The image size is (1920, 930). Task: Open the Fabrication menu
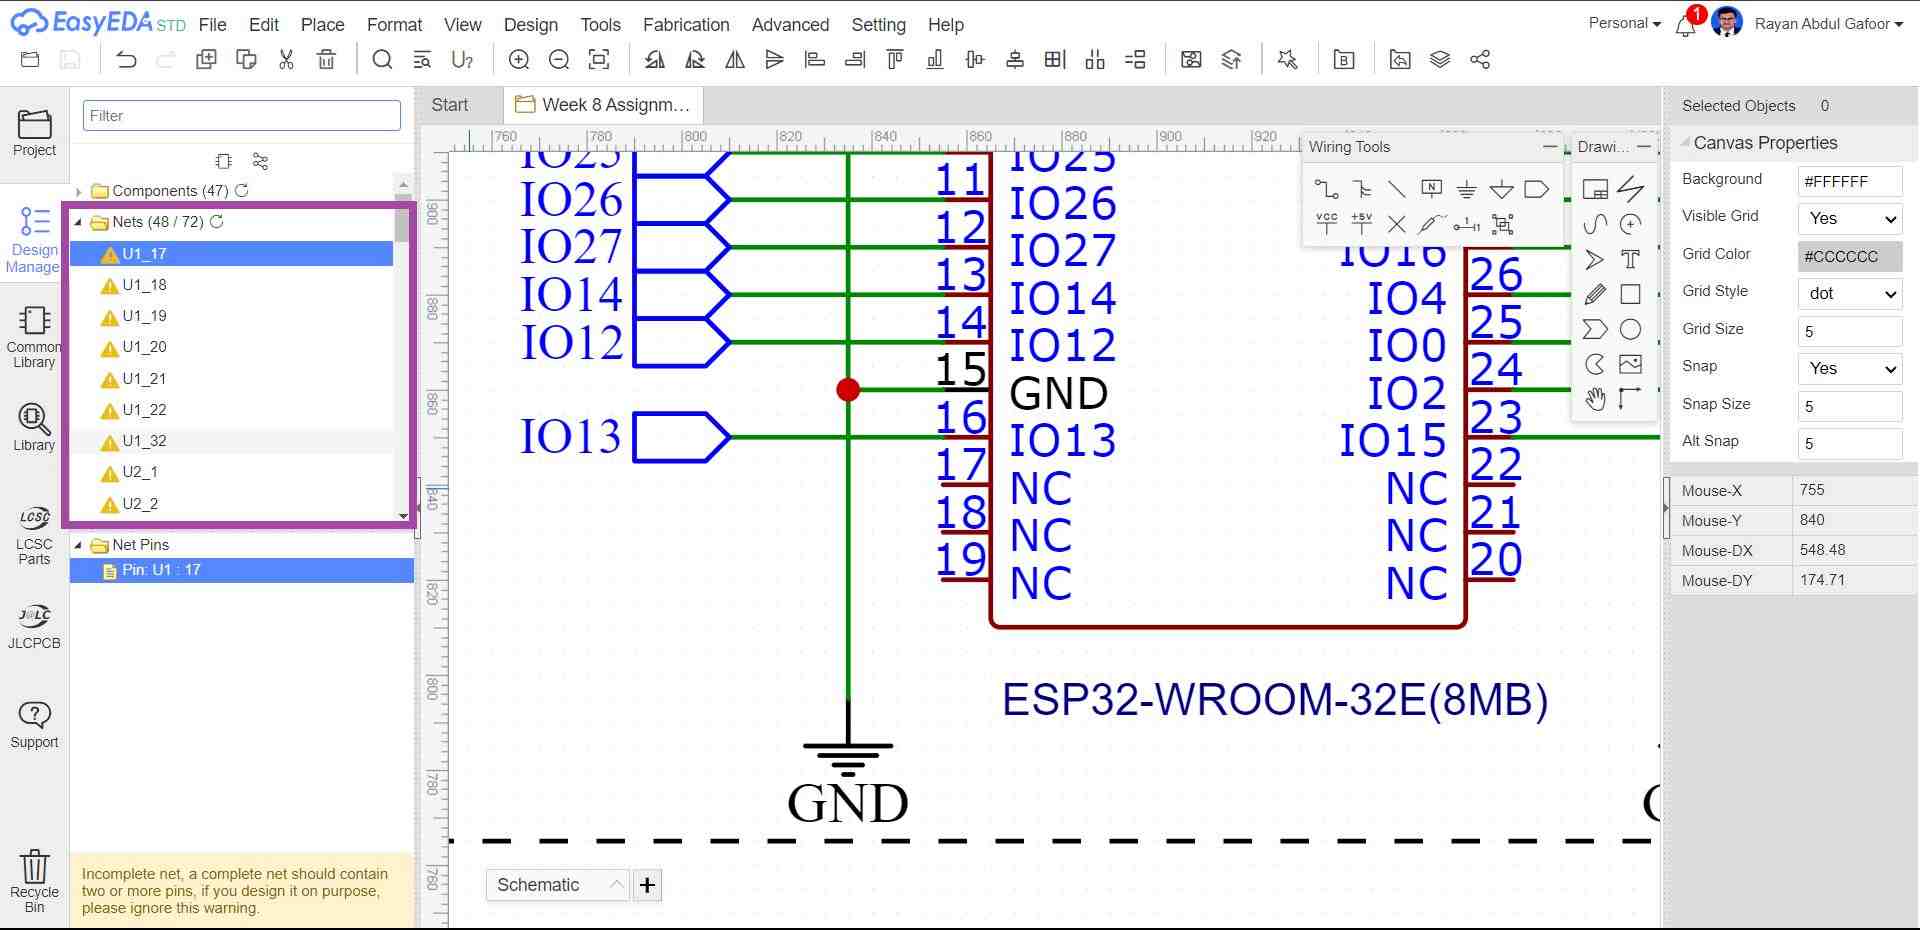click(685, 25)
